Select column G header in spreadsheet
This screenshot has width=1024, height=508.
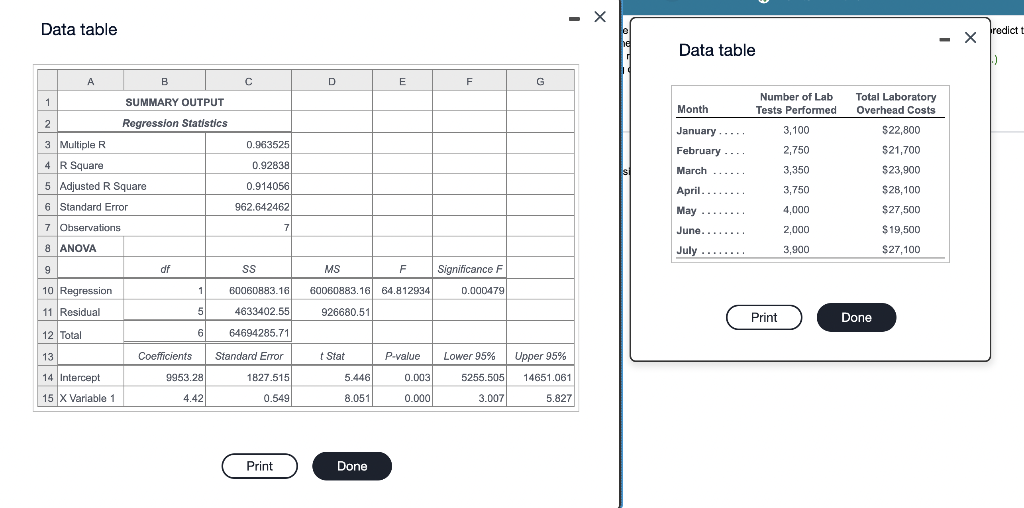pyautogui.click(x=540, y=82)
